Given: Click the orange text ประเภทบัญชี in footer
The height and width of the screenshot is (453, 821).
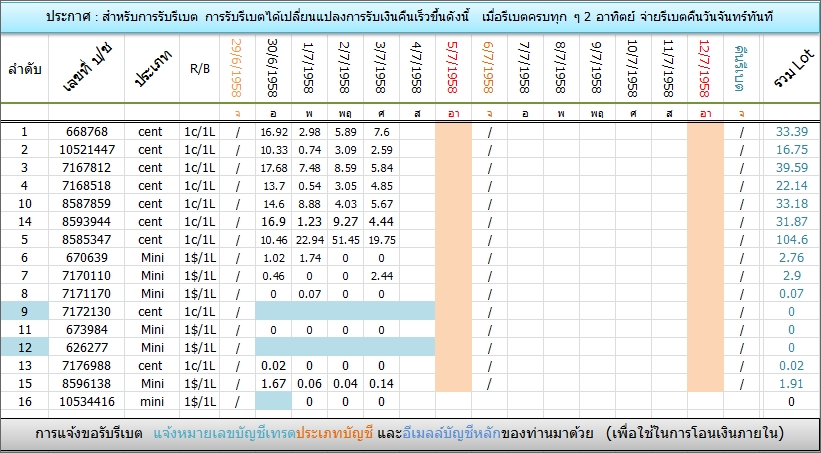Looking at the screenshot, I should point(334,434).
